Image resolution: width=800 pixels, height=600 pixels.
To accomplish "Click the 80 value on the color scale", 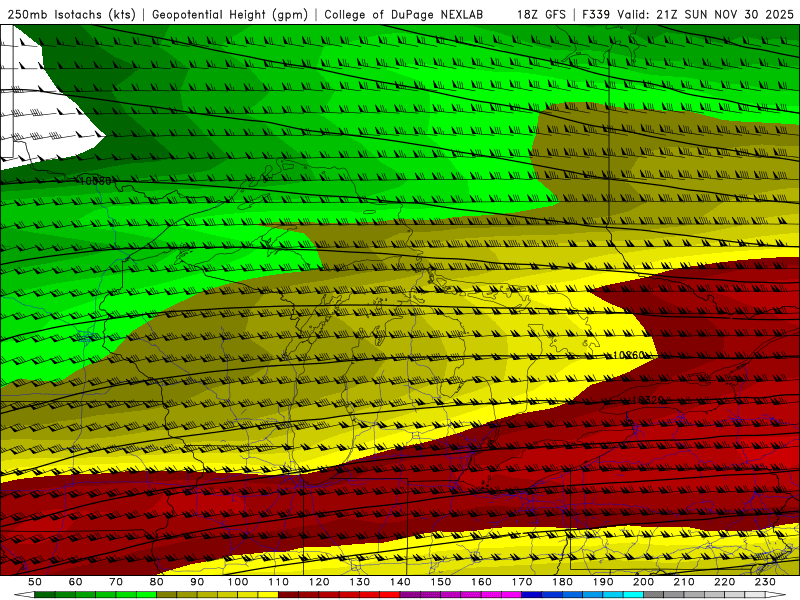I will pos(157,582).
